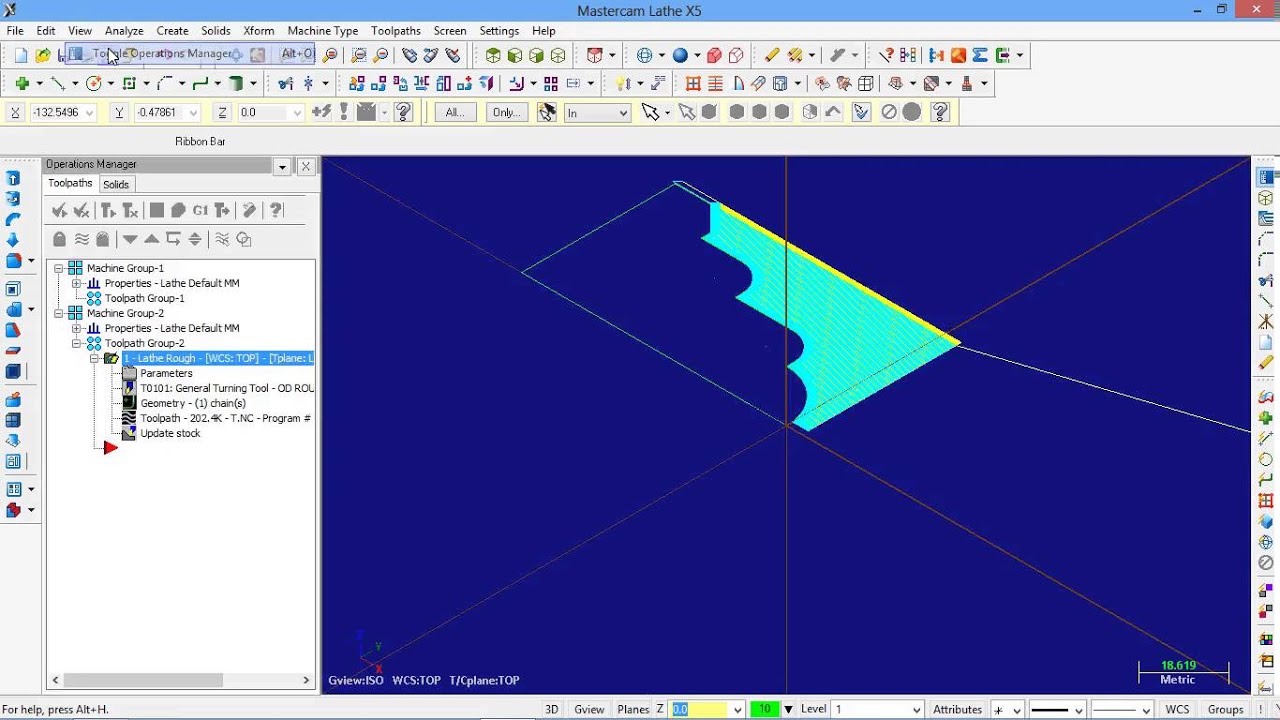Click the create rectangle tool icon
1280x720 pixels.
pyautogui.click(x=130, y=84)
